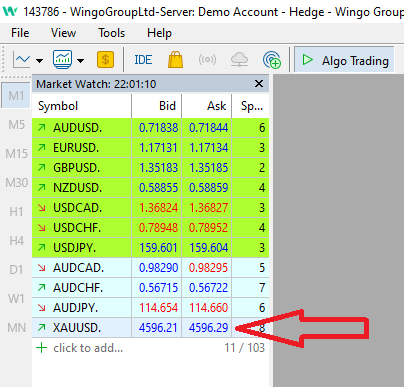Click the EURUSD bid price 1.17131

pyautogui.click(x=158, y=148)
